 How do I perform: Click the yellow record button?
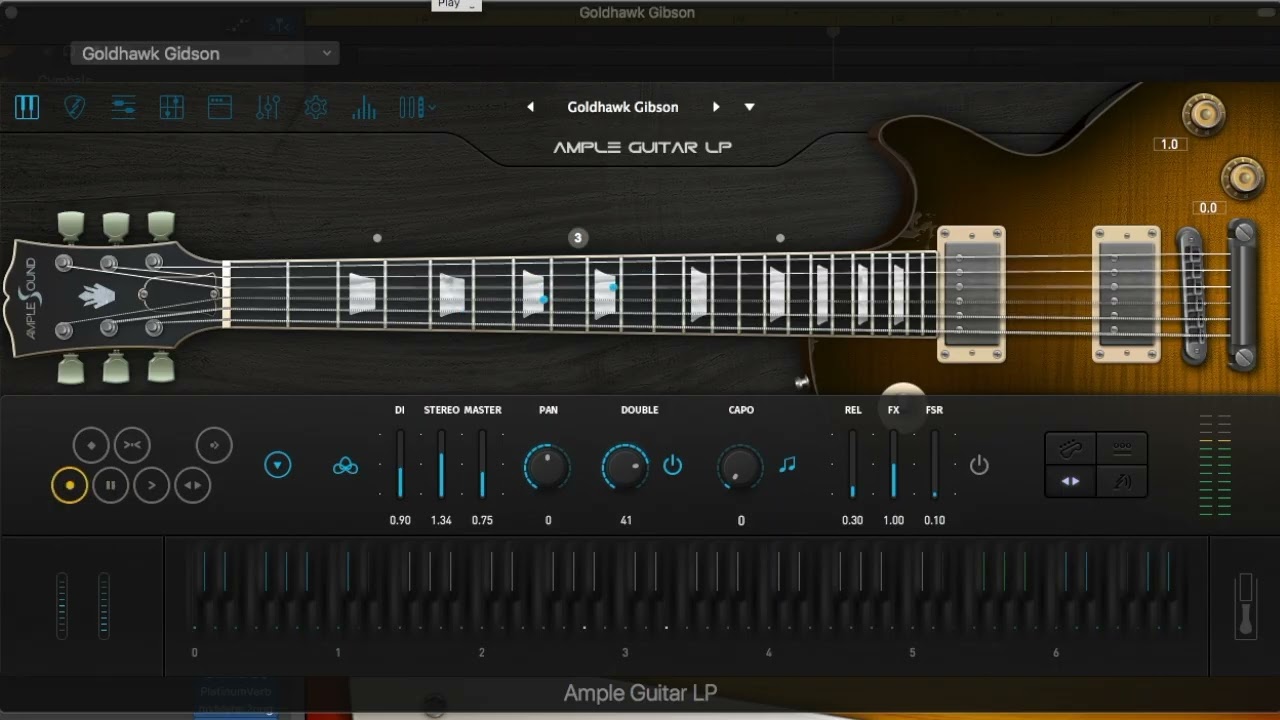coord(70,485)
